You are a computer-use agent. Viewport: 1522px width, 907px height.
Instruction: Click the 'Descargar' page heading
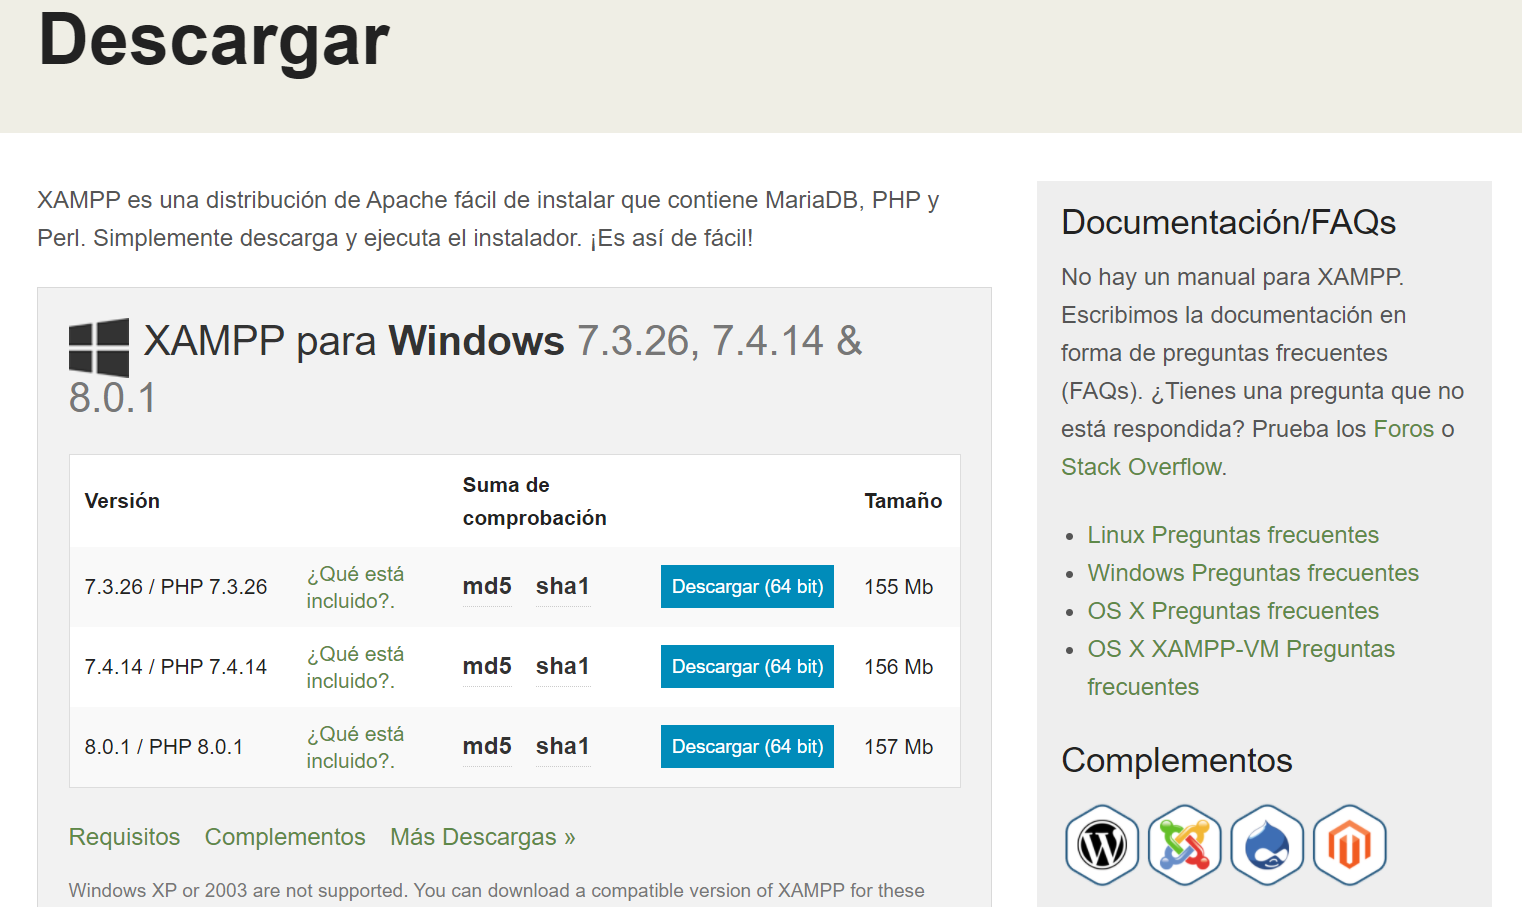tap(214, 40)
